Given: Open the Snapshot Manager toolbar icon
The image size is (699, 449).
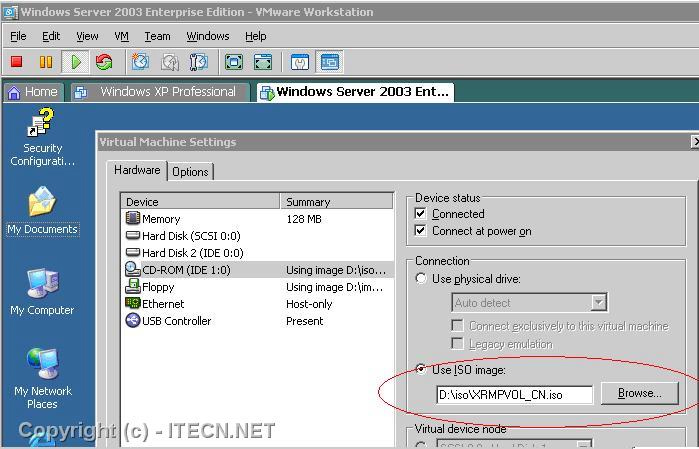Looking at the screenshot, I should (x=199, y=62).
